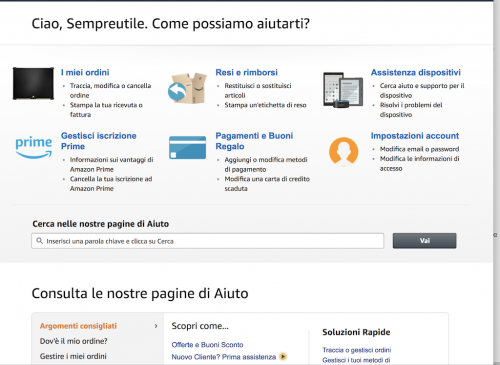Click the Kindle devices support icon

pos(343,90)
